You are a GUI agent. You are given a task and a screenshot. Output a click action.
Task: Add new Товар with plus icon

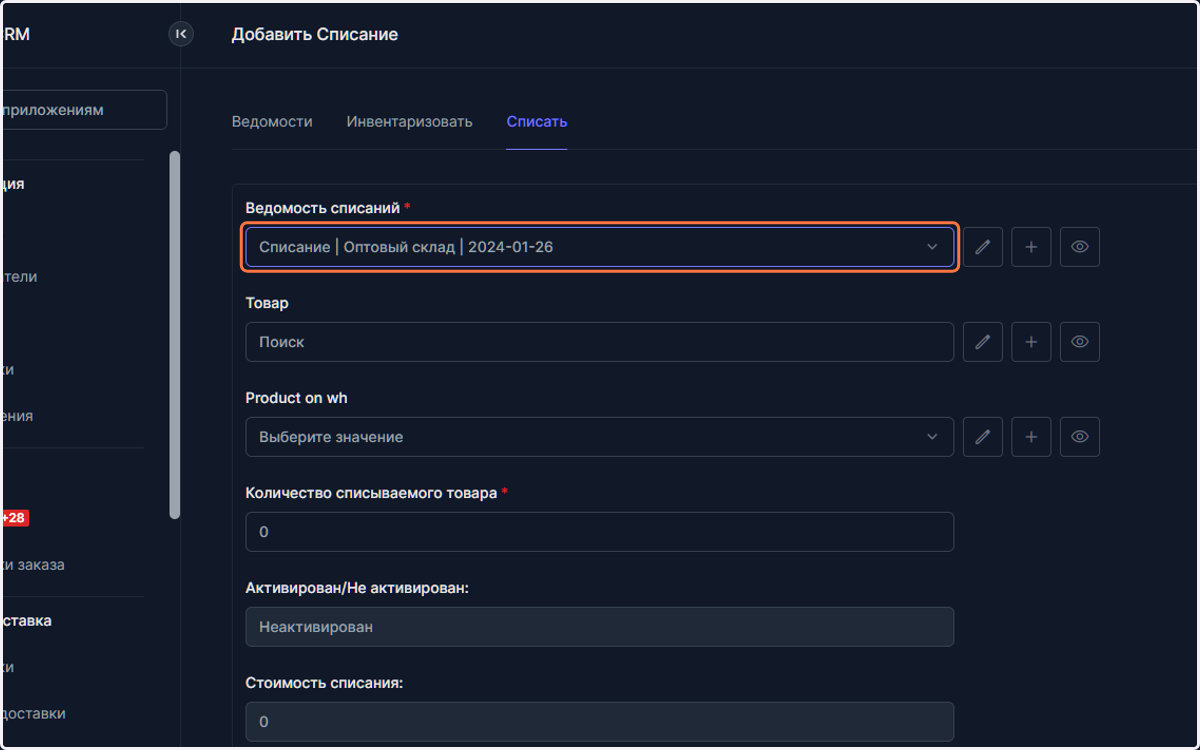tap(1031, 342)
